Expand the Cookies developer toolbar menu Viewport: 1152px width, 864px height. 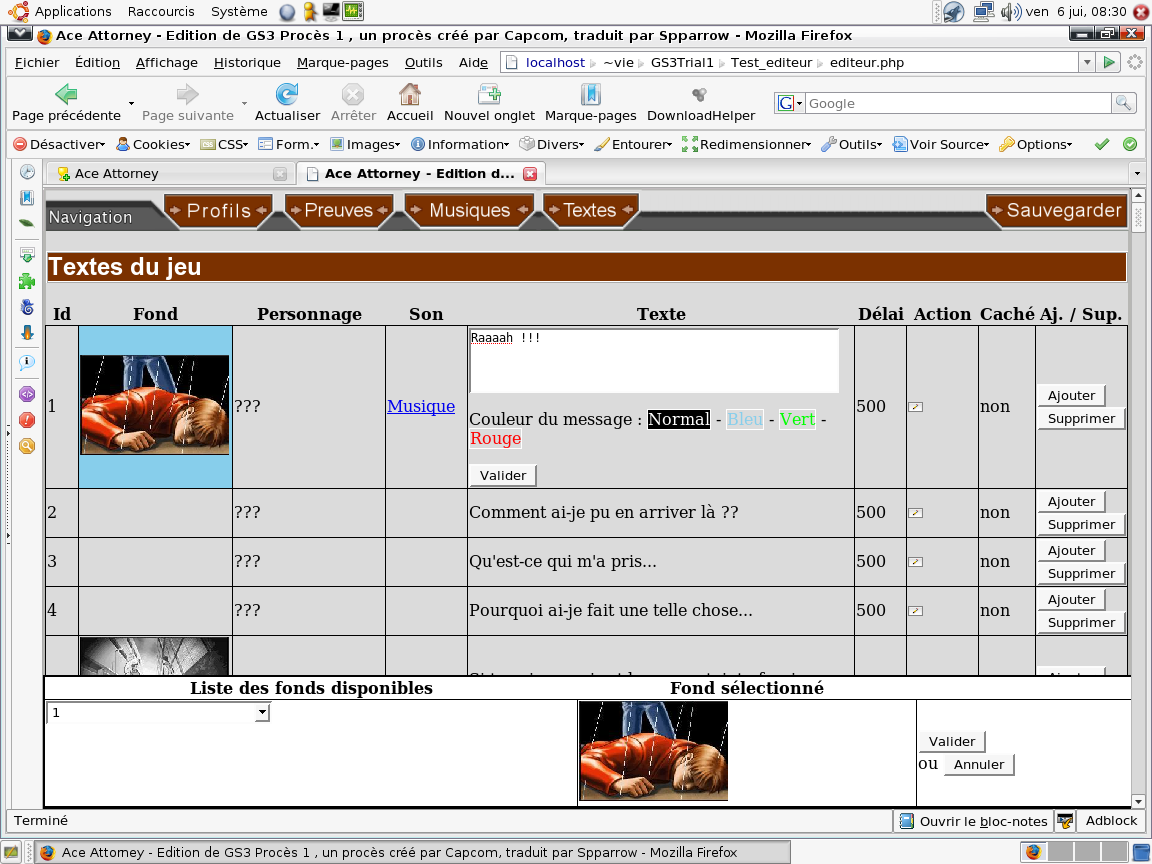(154, 144)
